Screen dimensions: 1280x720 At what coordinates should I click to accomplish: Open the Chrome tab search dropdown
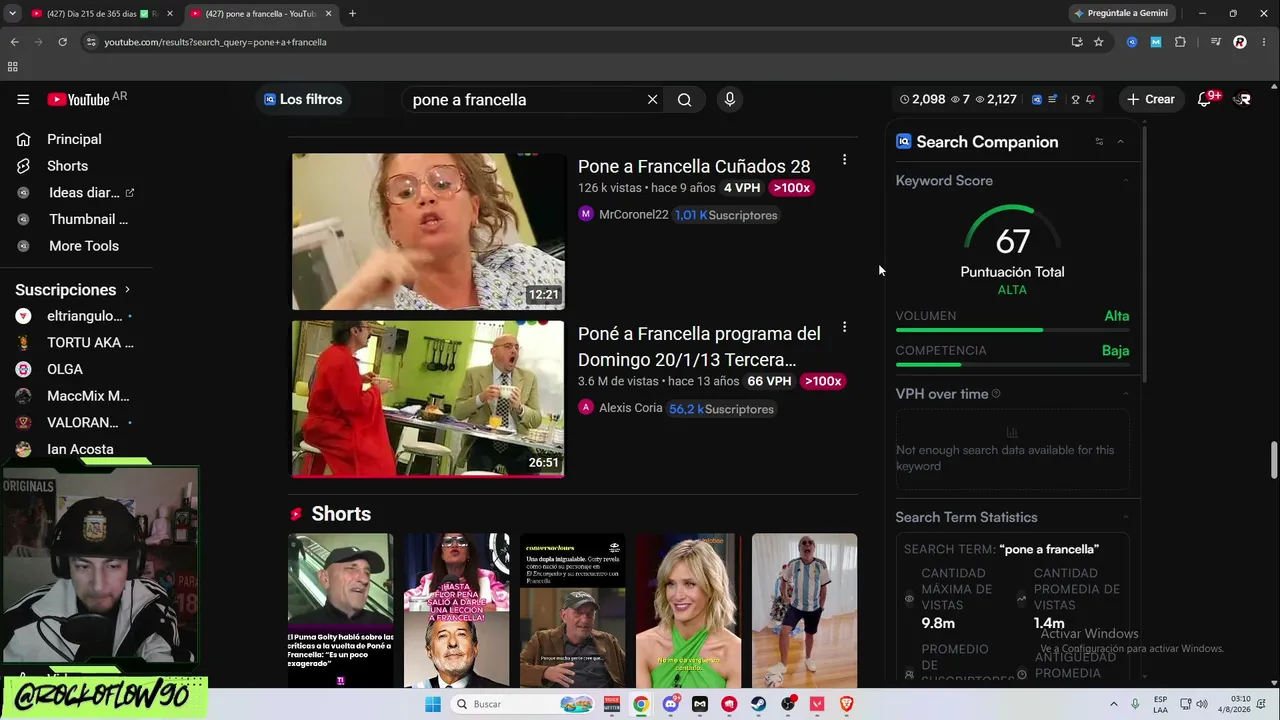tap(12, 13)
